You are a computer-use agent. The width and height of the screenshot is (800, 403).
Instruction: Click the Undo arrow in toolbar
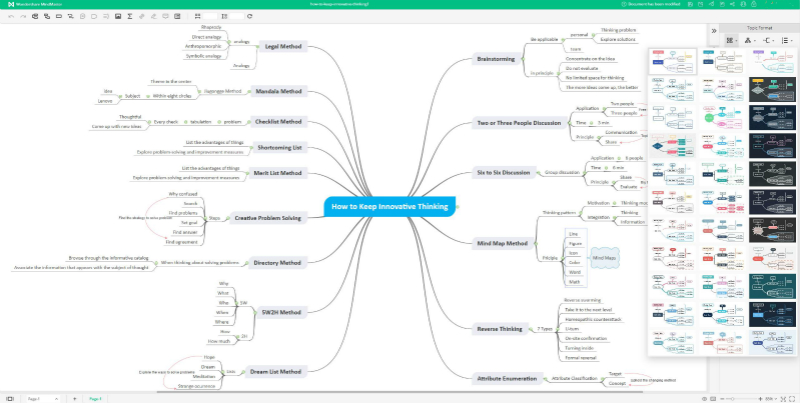tap(9, 16)
